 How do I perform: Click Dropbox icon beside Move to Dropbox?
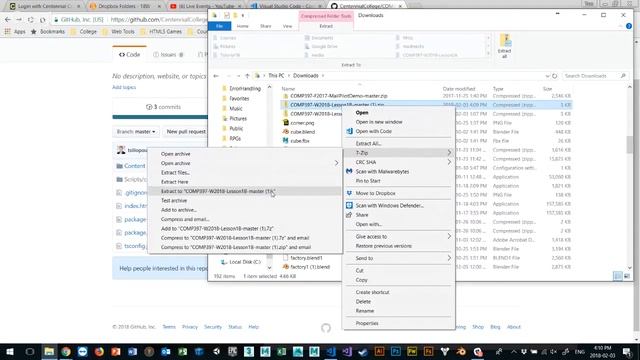(x=349, y=193)
